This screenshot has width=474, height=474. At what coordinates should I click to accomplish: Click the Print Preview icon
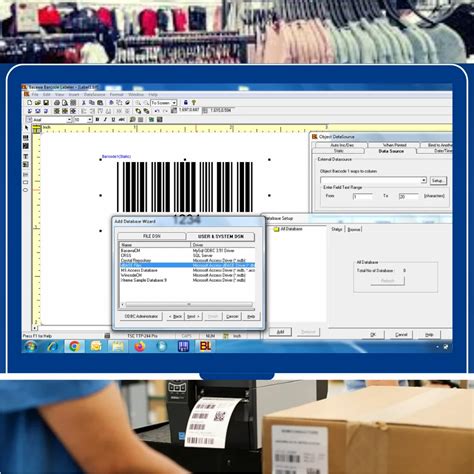tap(65, 103)
